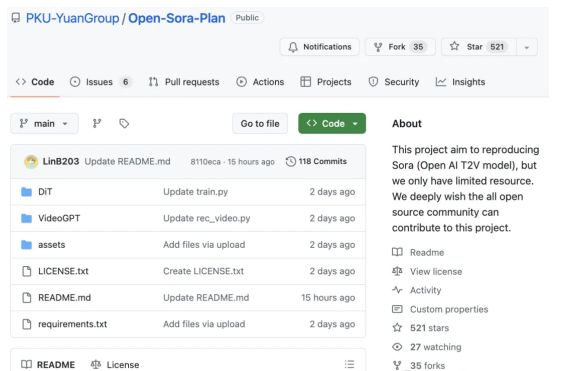Click the fork count badge 35
Viewport: 561px width, 371px height.
[x=418, y=47]
